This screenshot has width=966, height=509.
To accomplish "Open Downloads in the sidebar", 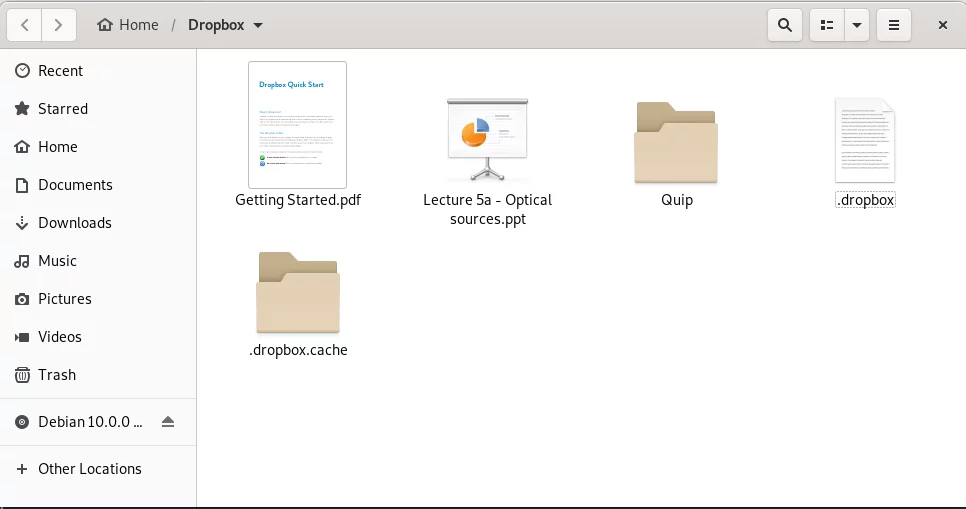I will coord(98,223).
